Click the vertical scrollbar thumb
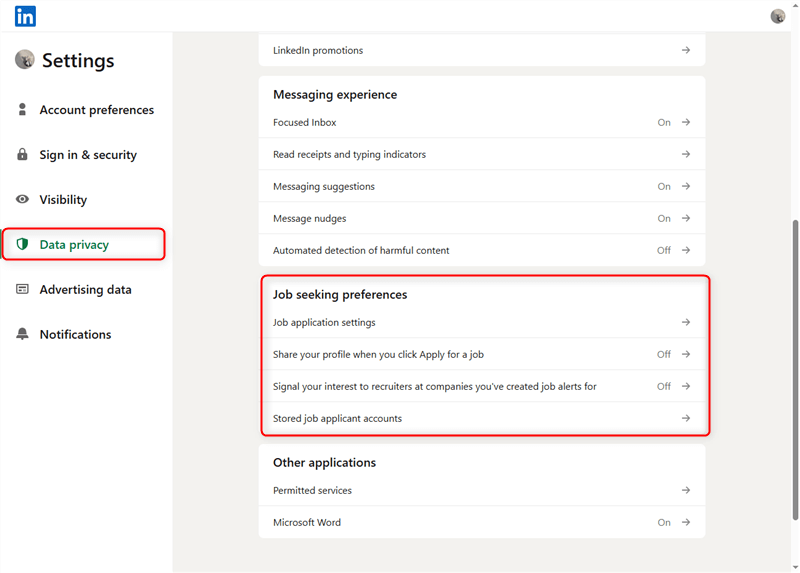800x573 pixels. (x=795, y=370)
